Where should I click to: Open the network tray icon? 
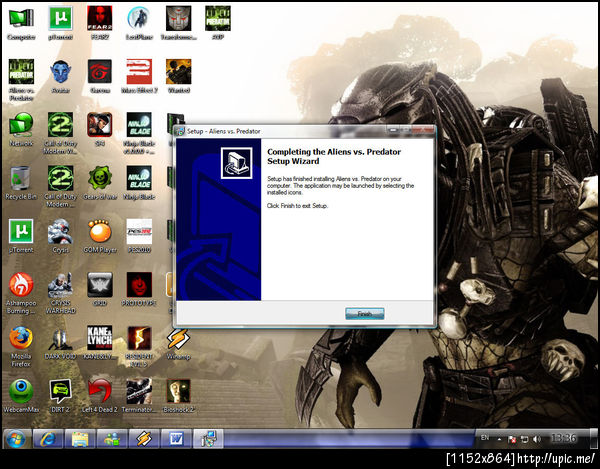[x=525, y=439]
